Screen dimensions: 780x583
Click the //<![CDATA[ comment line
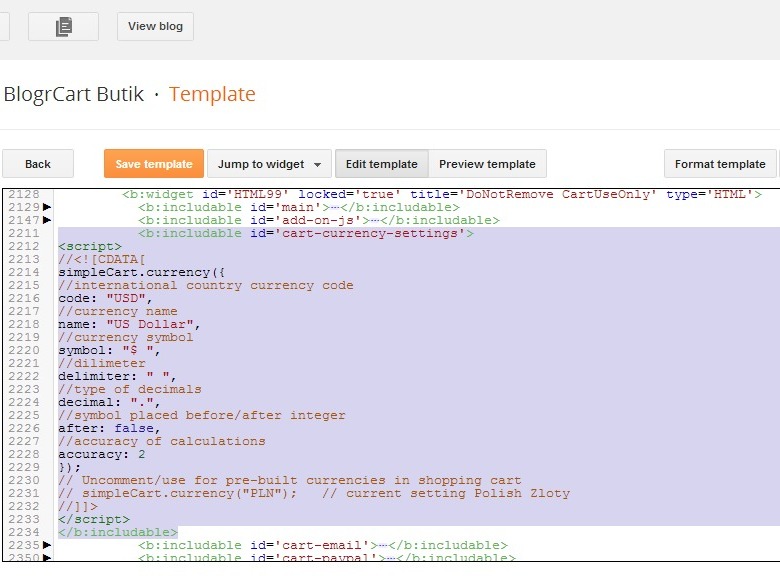pos(101,259)
